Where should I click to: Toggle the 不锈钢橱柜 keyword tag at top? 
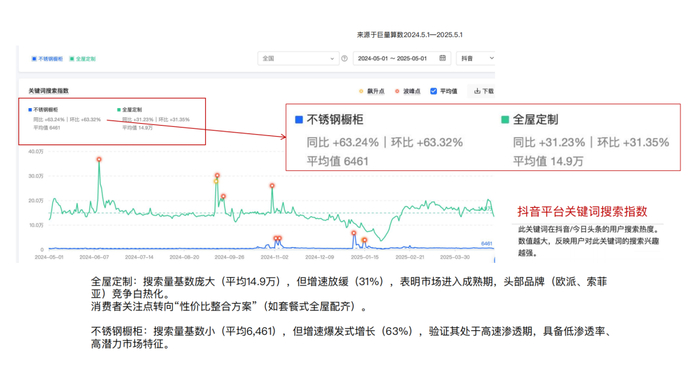(47, 59)
